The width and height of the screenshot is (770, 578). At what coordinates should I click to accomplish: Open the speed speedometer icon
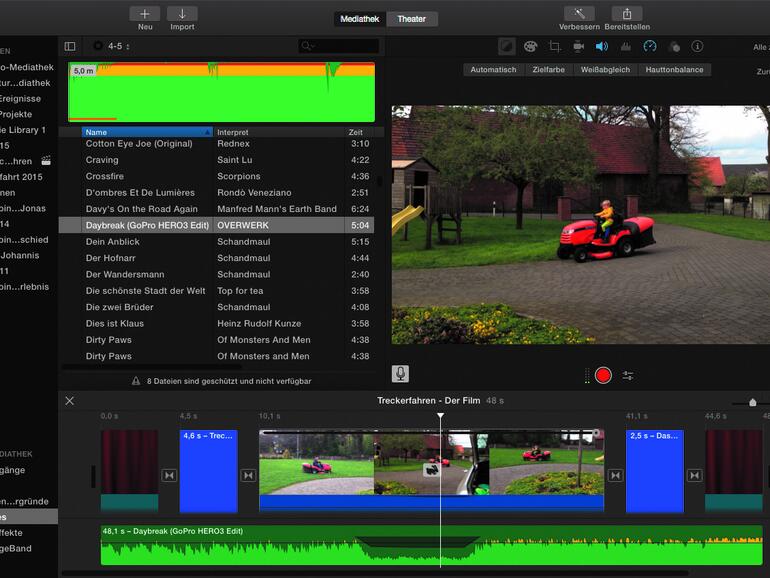click(650, 46)
